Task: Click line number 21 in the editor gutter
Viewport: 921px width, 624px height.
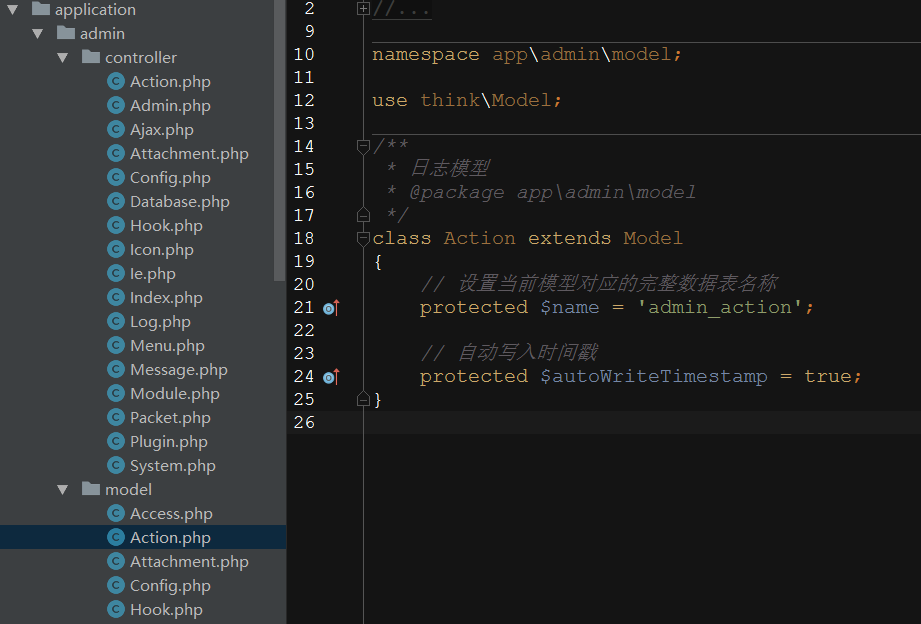Action: [304, 307]
